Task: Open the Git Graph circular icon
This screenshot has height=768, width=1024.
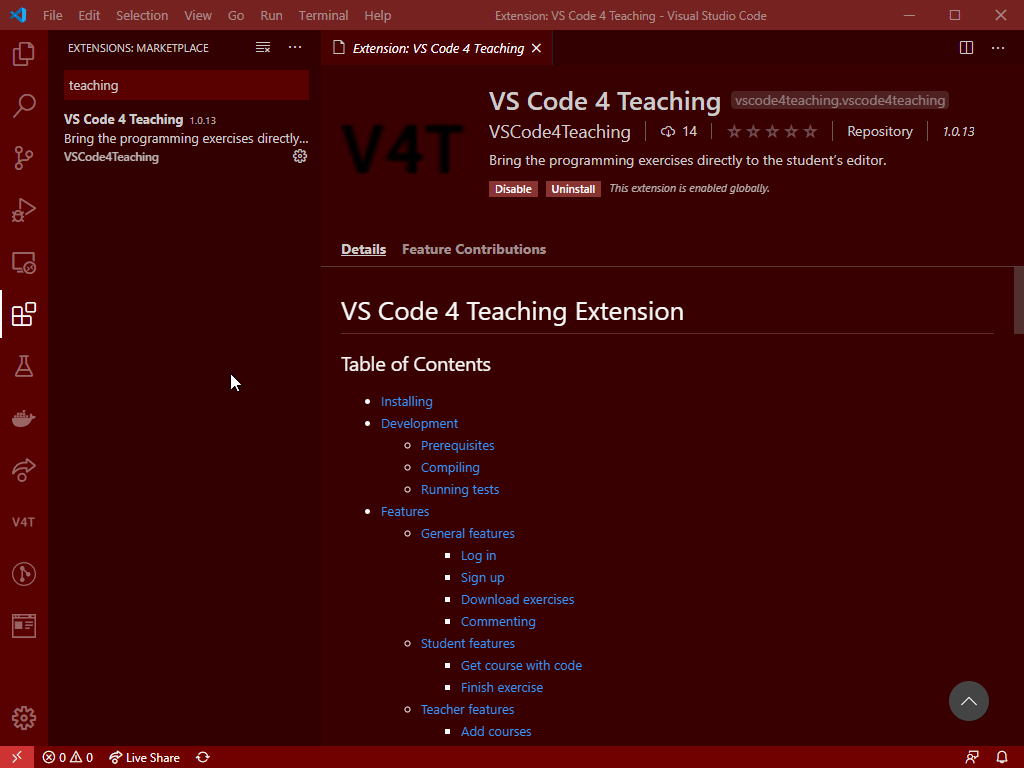Action: [x=24, y=574]
